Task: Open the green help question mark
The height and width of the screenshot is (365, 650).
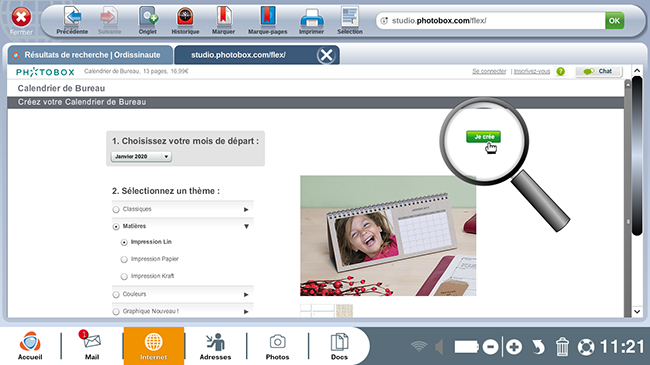Action: 560,71
